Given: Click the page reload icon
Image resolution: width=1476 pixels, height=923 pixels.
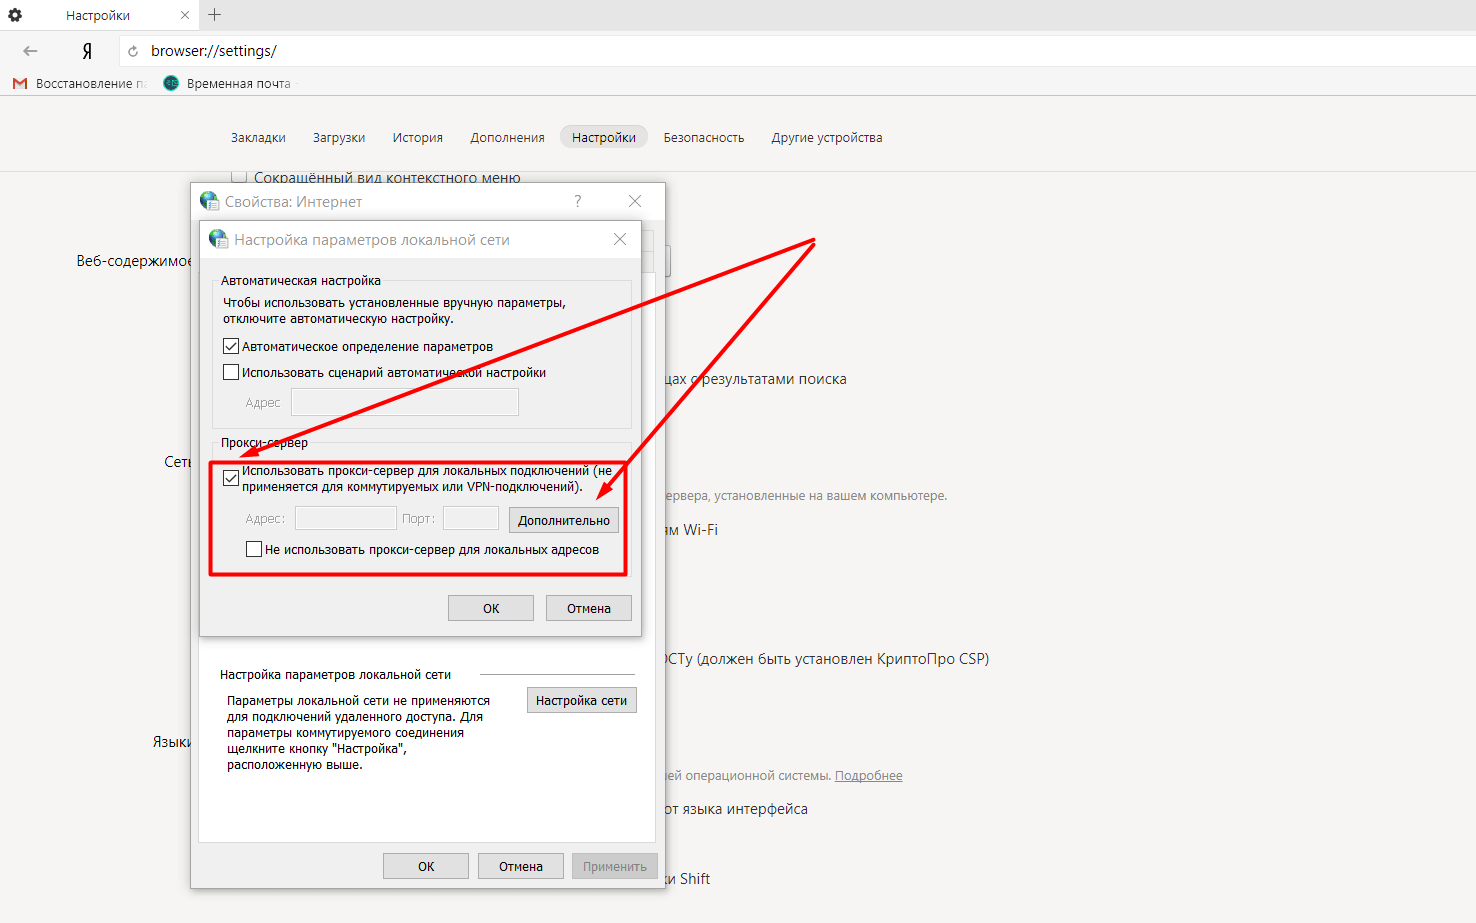Looking at the screenshot, I should 133,51.
